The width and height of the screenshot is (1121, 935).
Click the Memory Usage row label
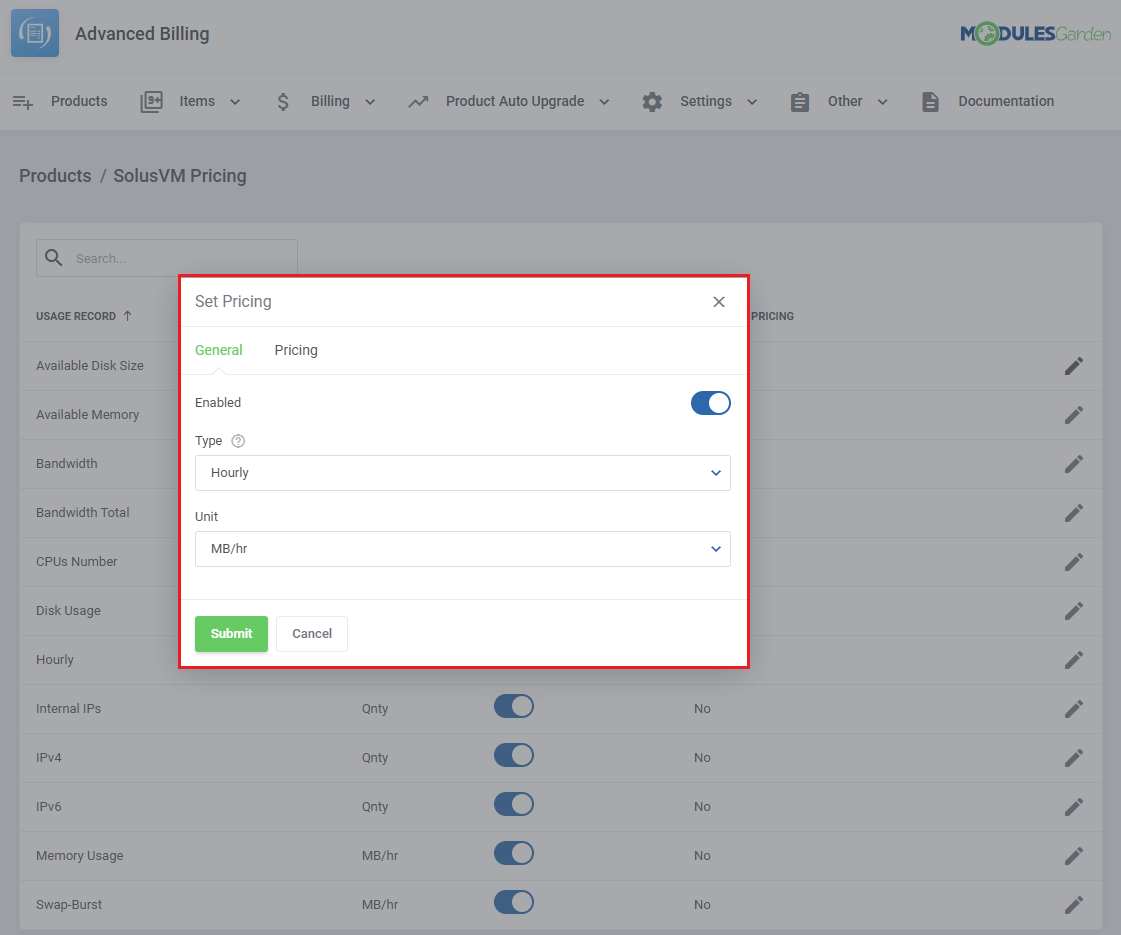(x=79, y=856)
